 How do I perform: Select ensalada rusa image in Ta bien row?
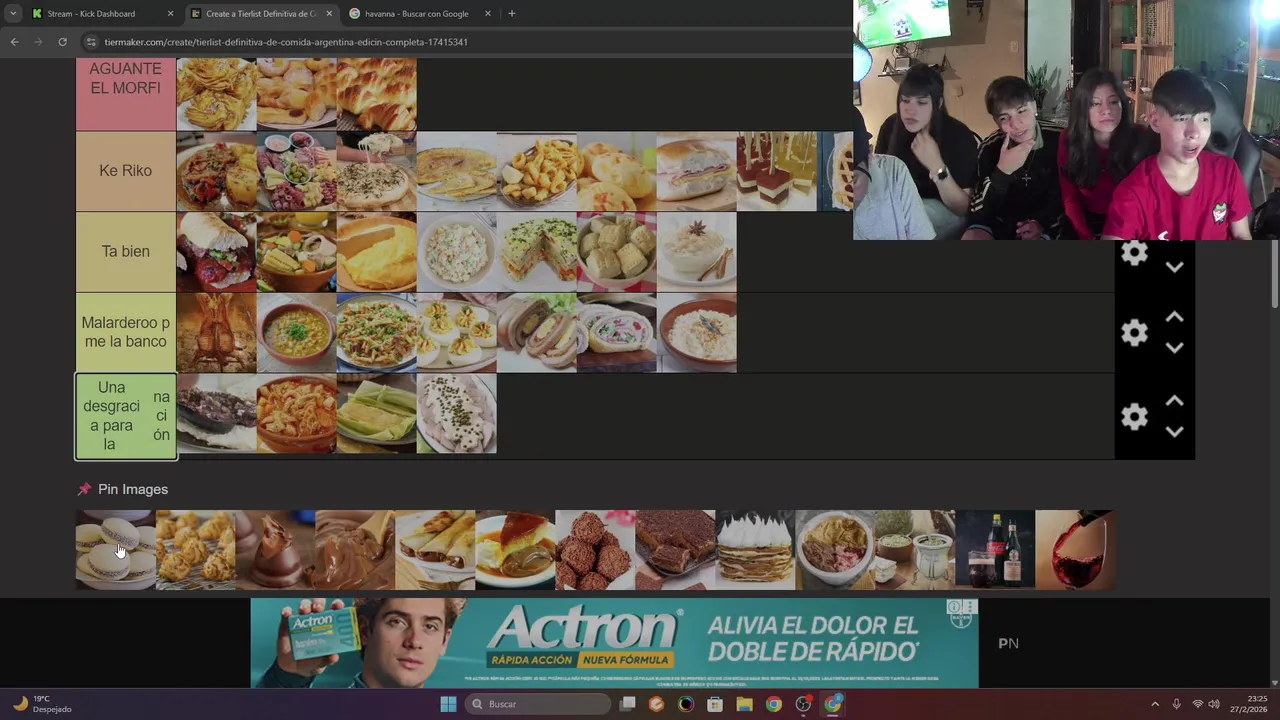[457, 252]
